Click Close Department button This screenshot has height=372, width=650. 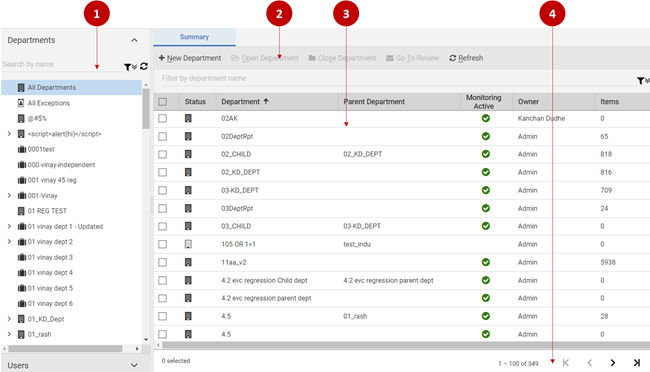(342, 58)
